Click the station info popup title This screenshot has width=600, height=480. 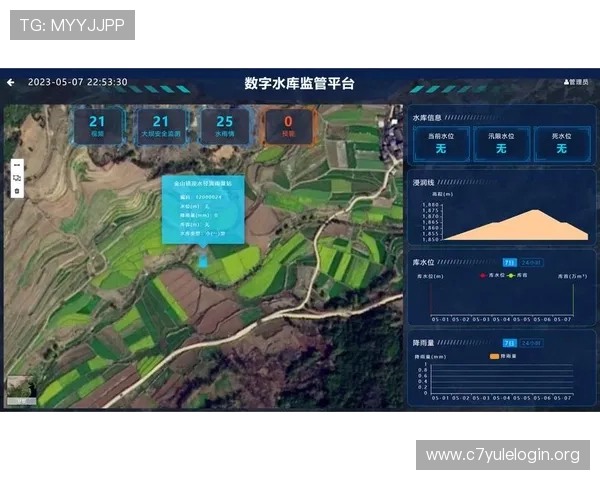(203, 184)
